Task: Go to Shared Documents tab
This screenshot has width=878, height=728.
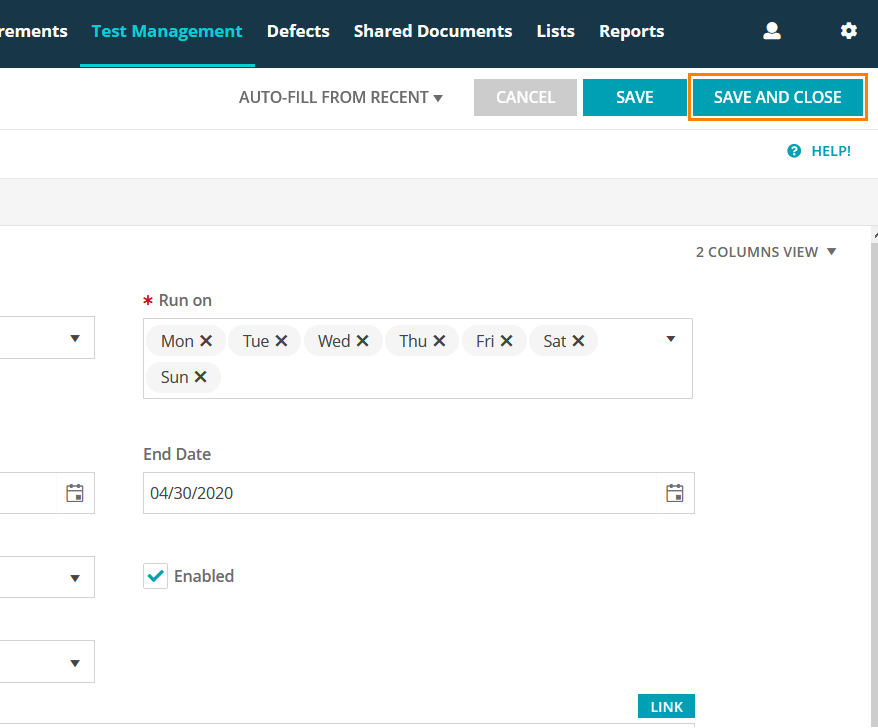Action: (432, 31)
